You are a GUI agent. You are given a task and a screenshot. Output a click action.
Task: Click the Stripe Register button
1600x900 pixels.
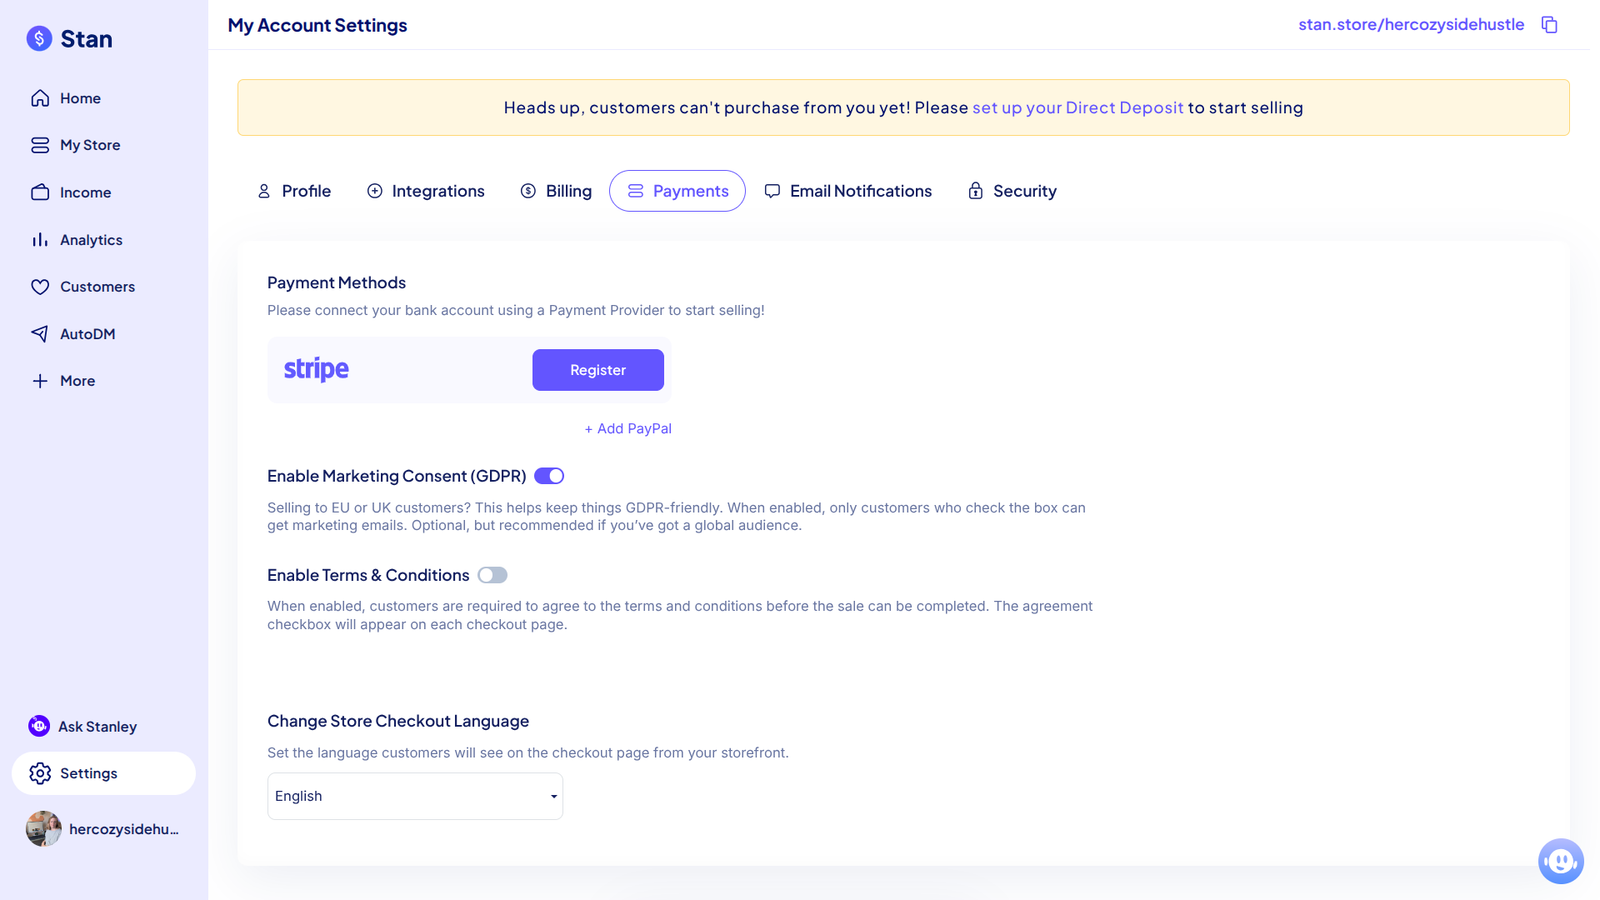[598, 370]
